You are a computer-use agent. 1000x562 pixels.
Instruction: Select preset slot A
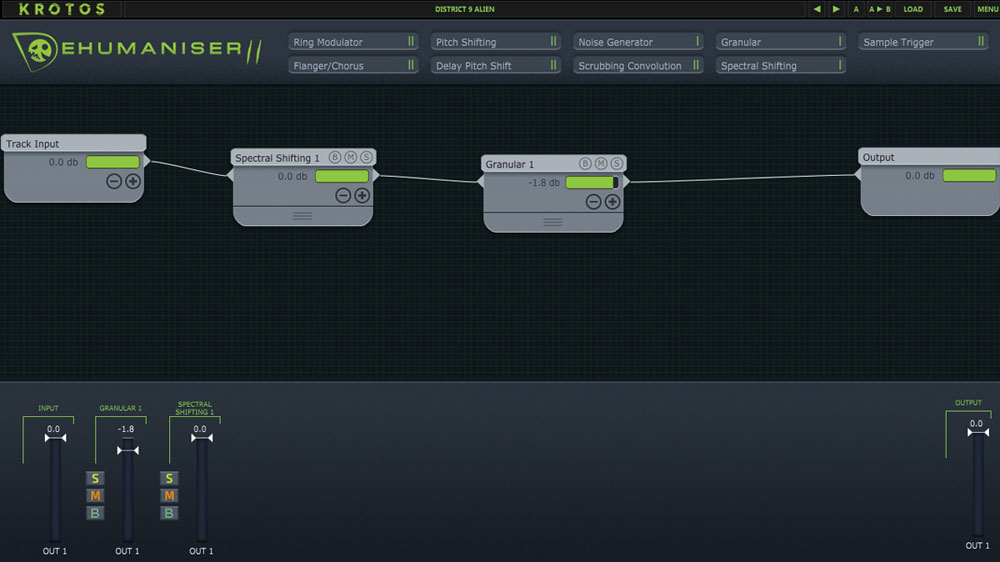[x=857, y=9]
